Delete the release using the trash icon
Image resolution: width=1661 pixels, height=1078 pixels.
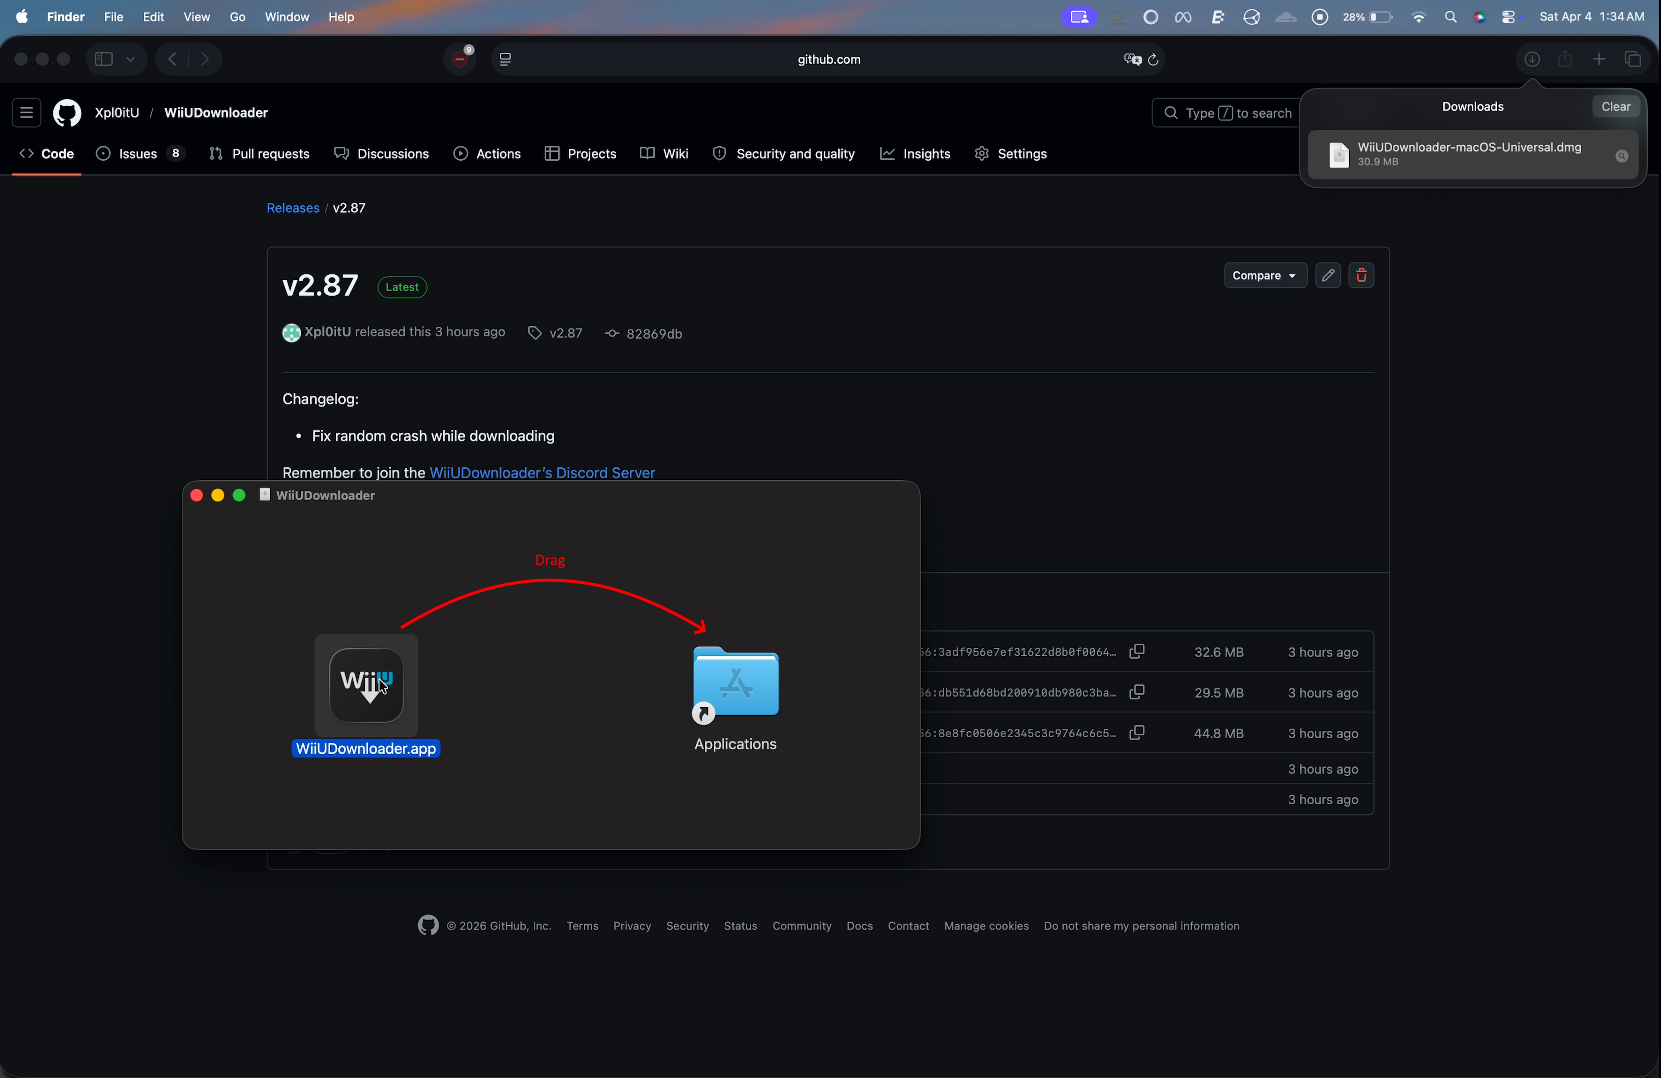[1362, 275]
